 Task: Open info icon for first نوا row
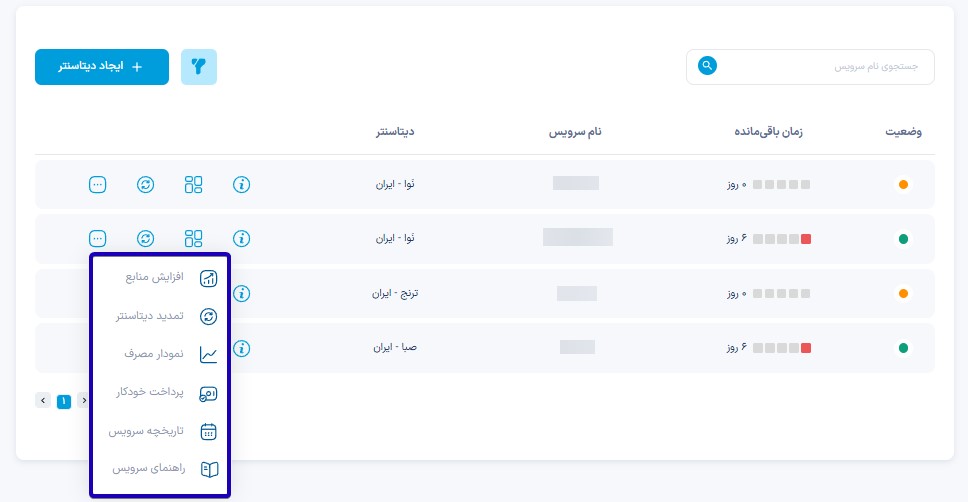[241, 185]
